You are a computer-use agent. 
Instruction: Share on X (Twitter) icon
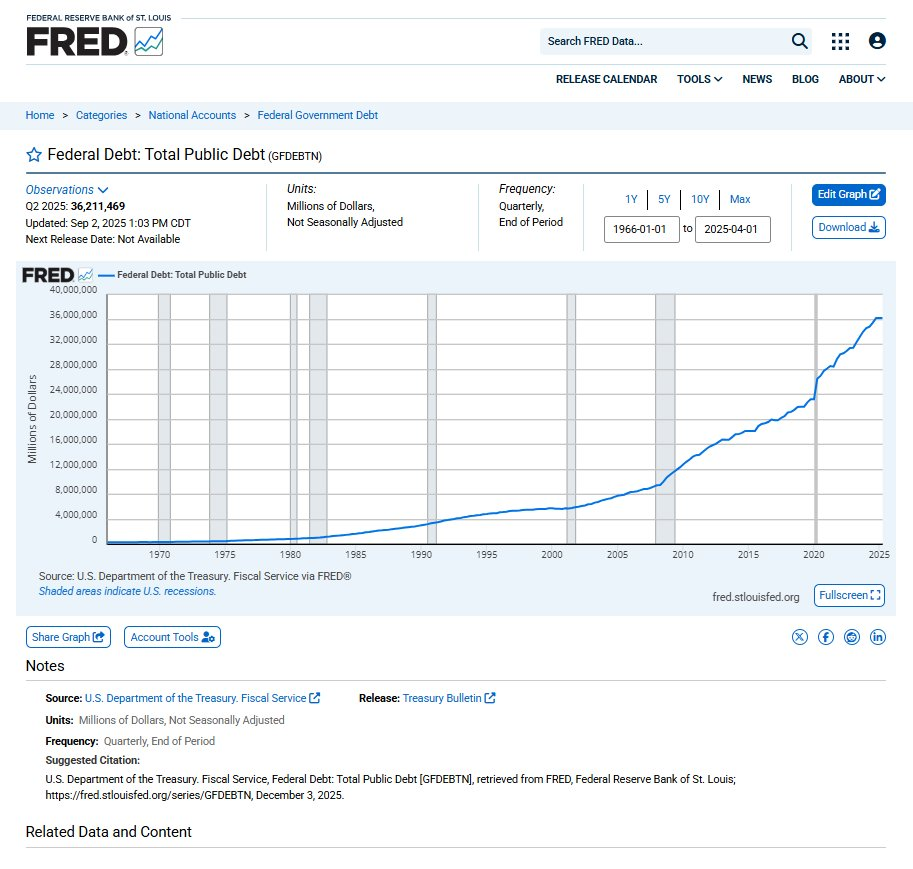[800, 637]
